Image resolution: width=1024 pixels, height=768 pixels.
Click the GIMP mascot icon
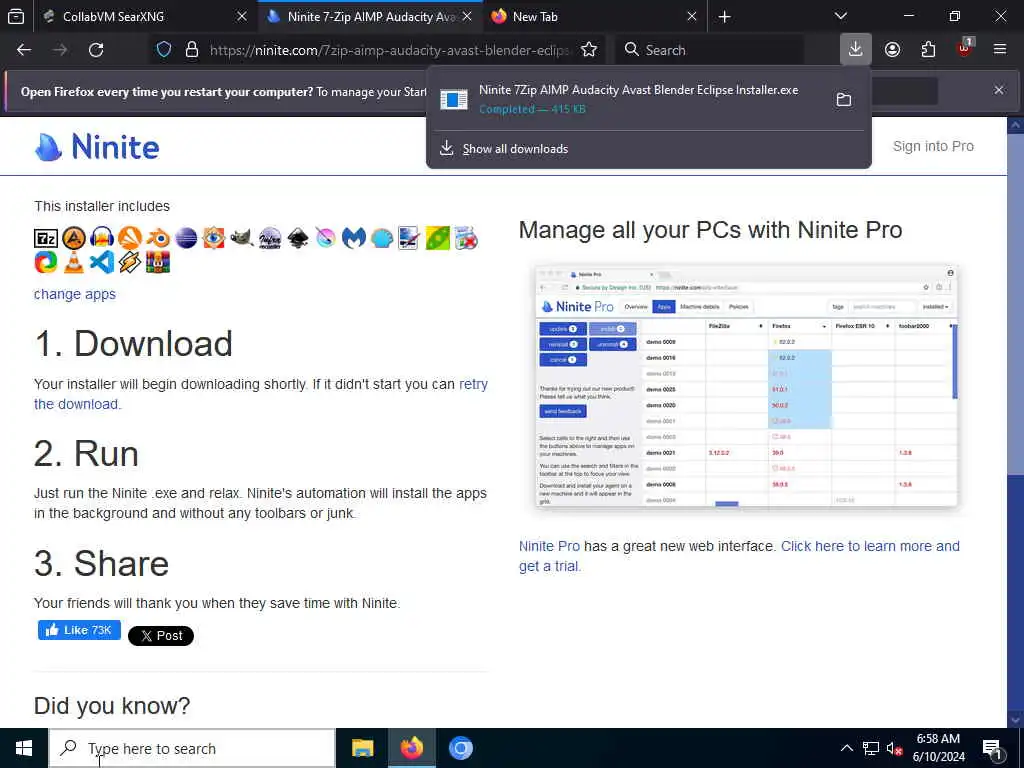pos(242,238)
